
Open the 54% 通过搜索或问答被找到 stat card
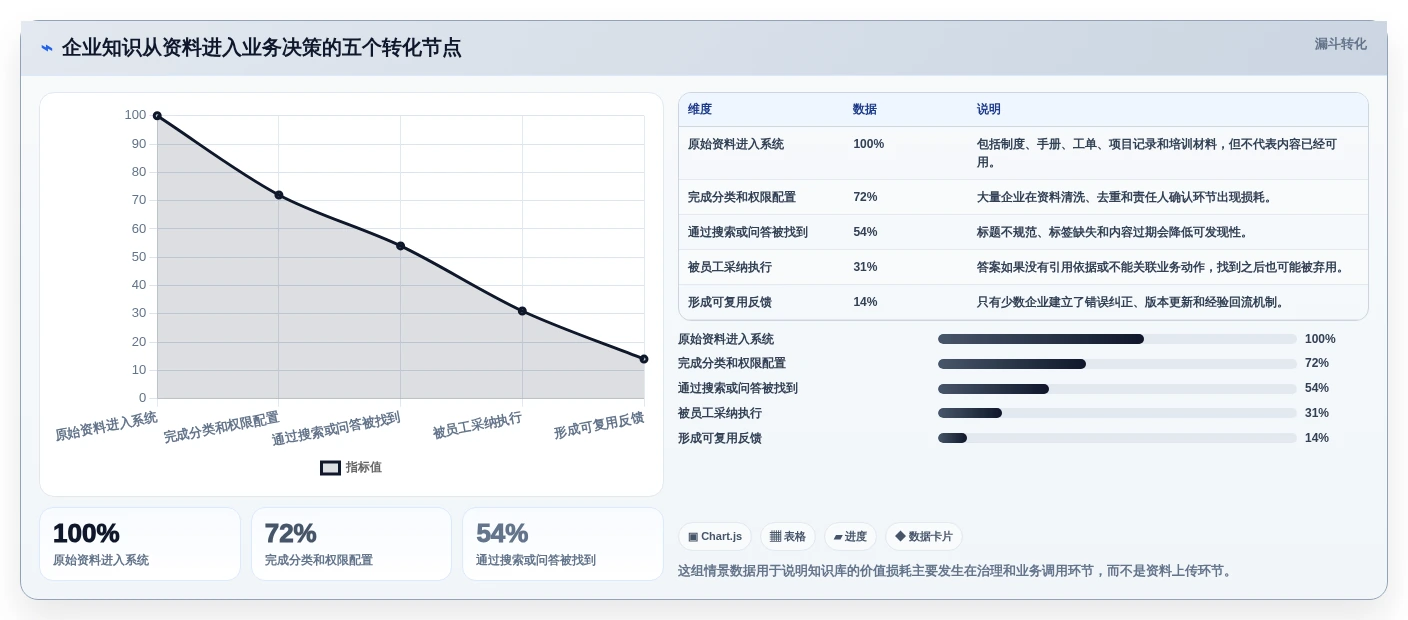(563, 544)
